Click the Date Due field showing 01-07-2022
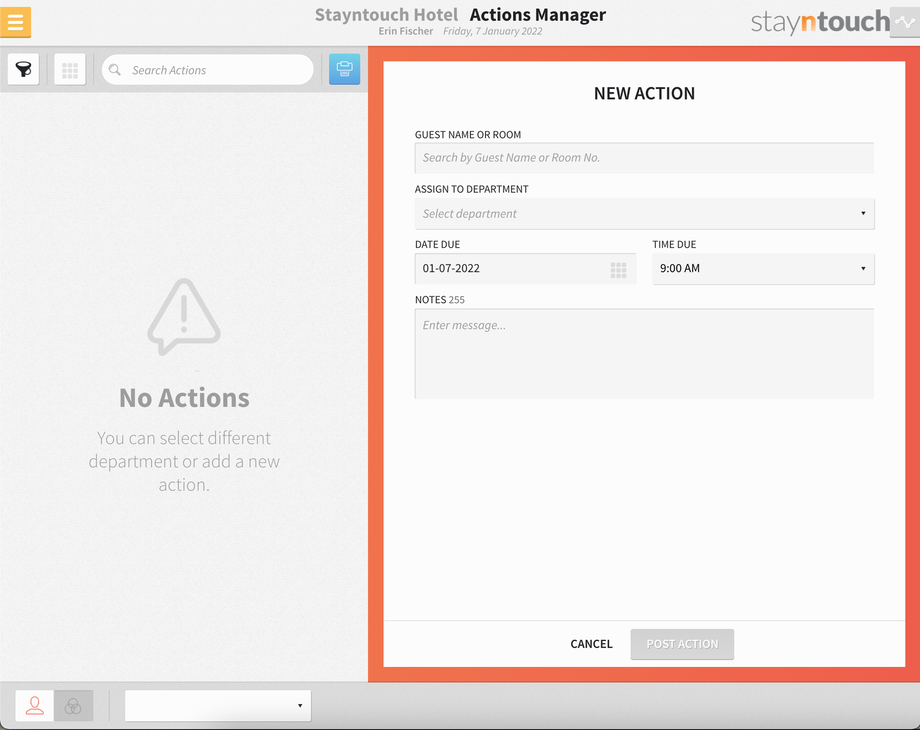 click(x=525, y=269)
